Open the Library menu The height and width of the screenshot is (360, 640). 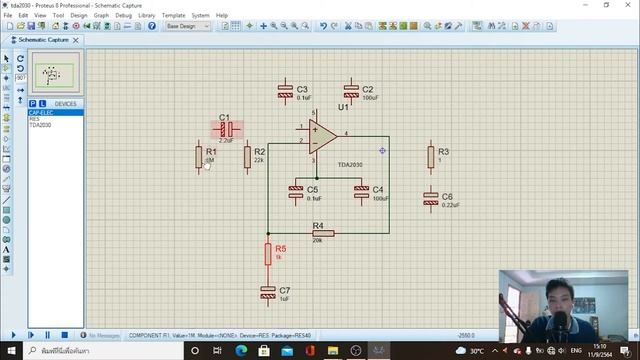(147, 16)
